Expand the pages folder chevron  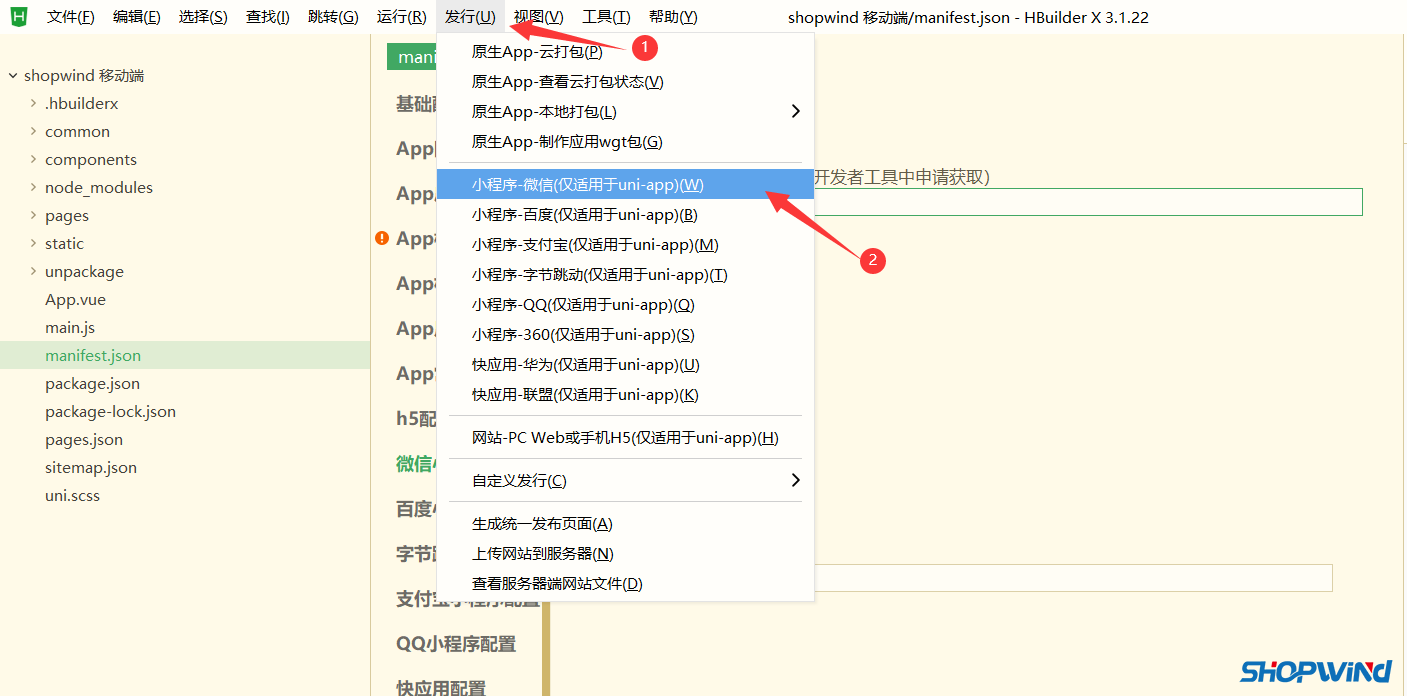(x=33, y=215)
